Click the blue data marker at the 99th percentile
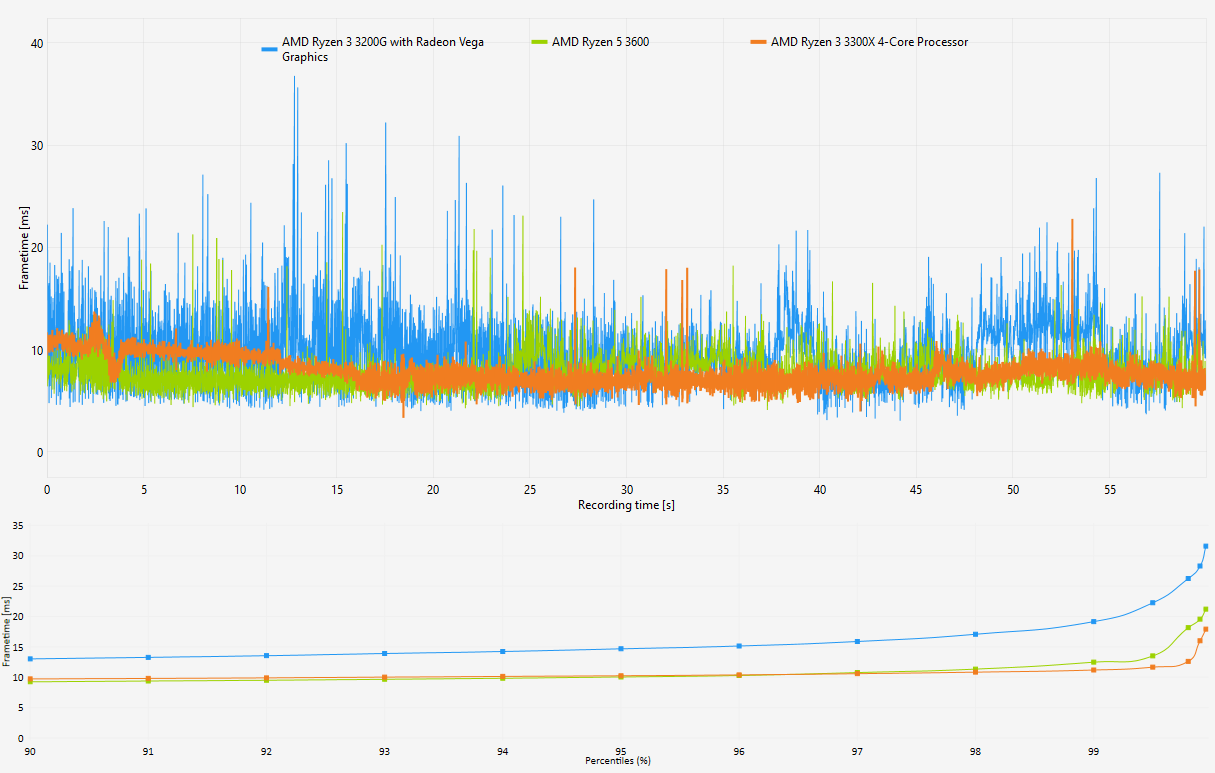Viewport: 1215px width, 773px height. pyautogui.click(x=1094, y=621)
